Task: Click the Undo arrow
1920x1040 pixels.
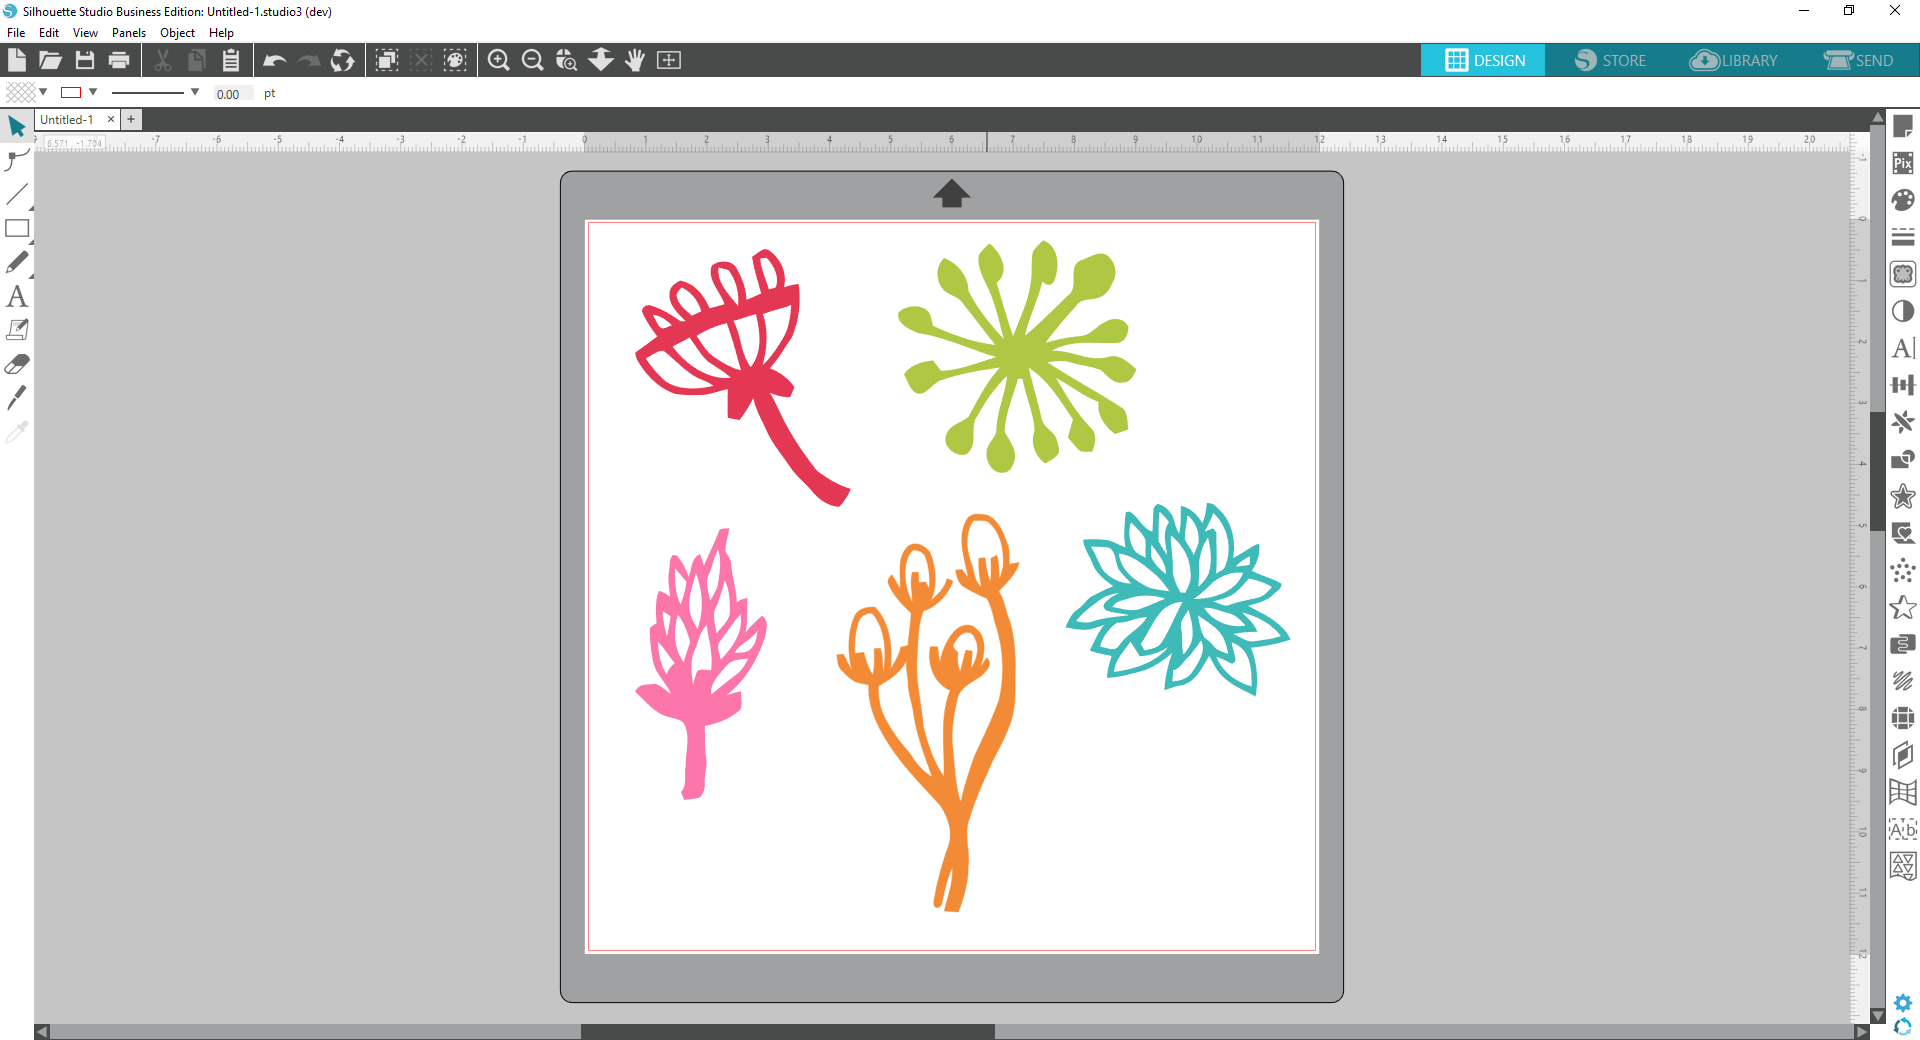Action: pyautogui.click(x=274, y=60)
